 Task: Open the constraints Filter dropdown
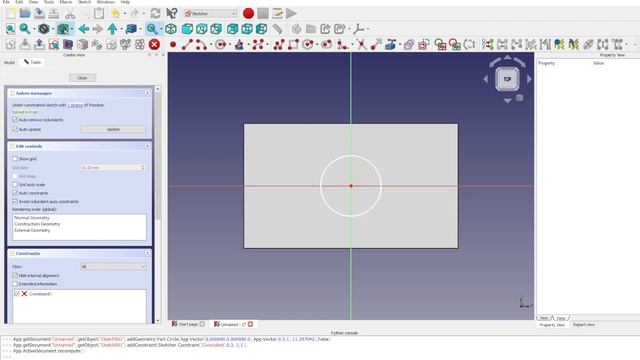click(x=113, y=267)
